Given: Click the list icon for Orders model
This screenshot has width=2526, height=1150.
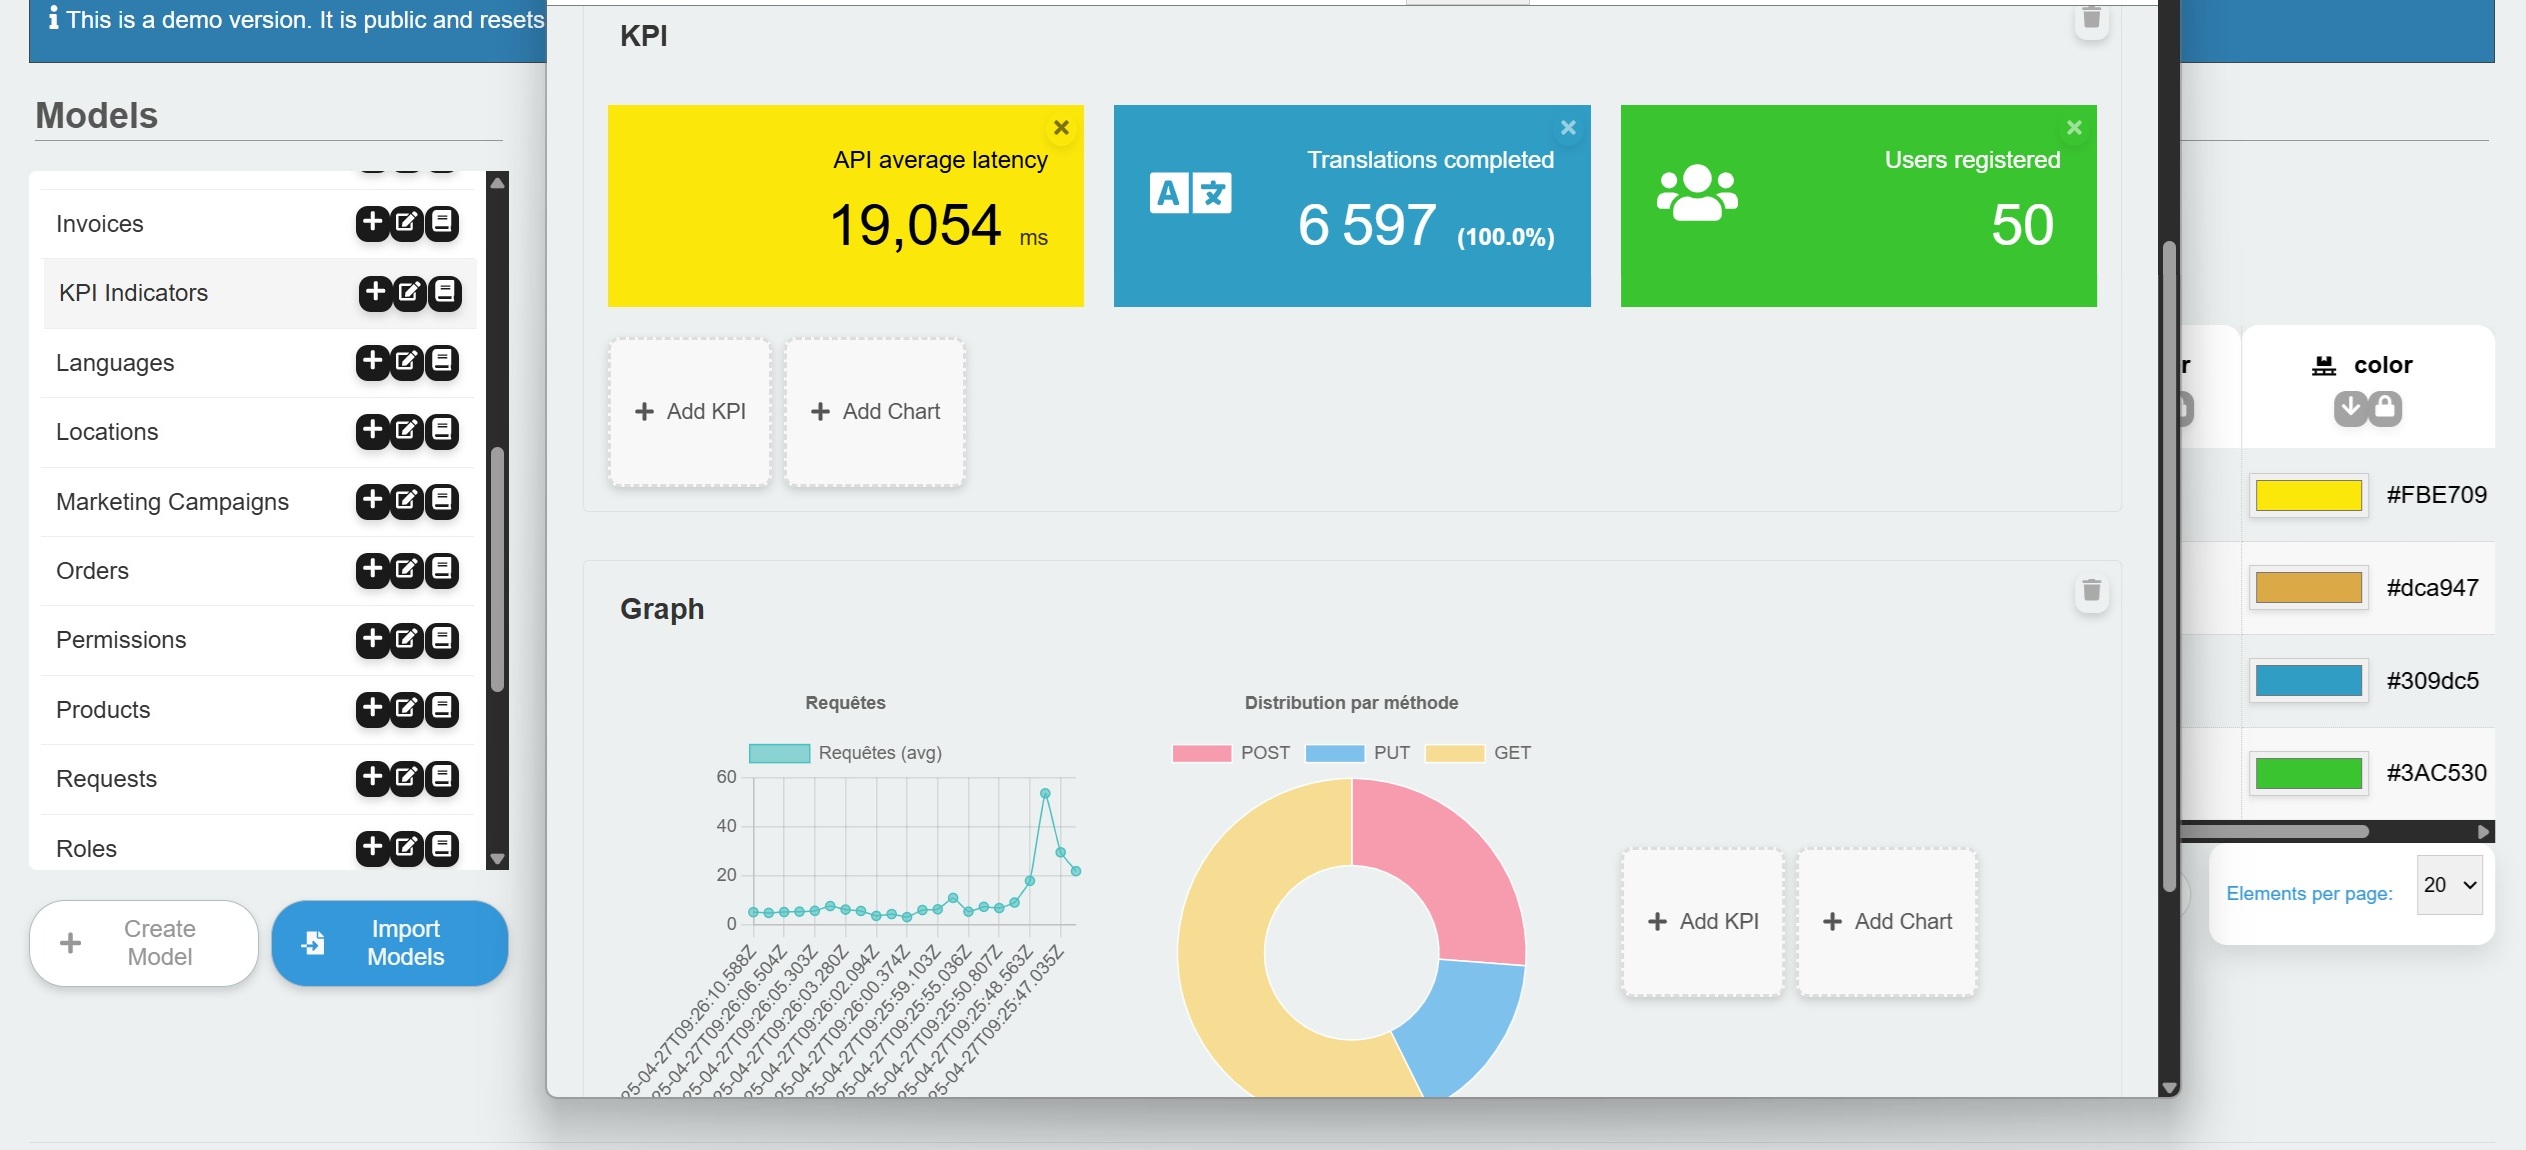Looking at the screenshot, I should [x=442, y=570].
